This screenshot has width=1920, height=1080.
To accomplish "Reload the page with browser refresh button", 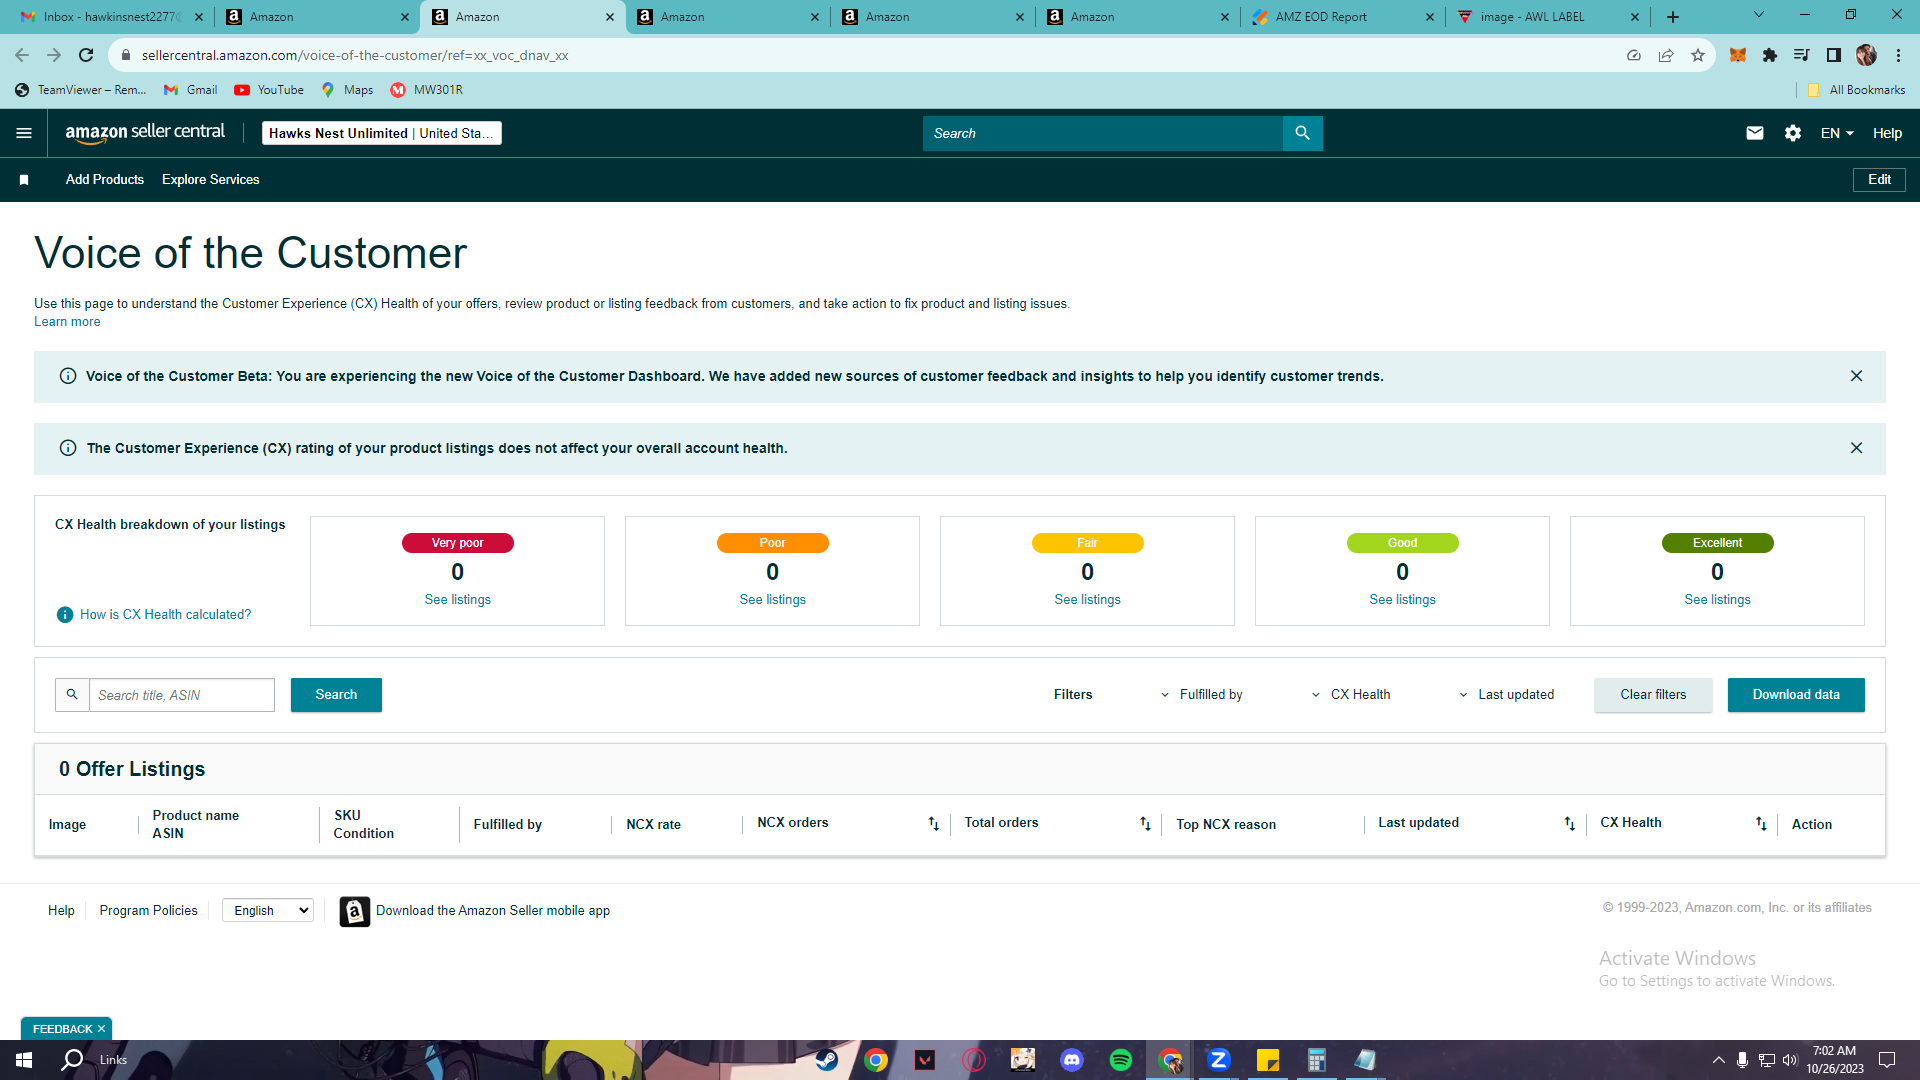I will click(86, 55).
